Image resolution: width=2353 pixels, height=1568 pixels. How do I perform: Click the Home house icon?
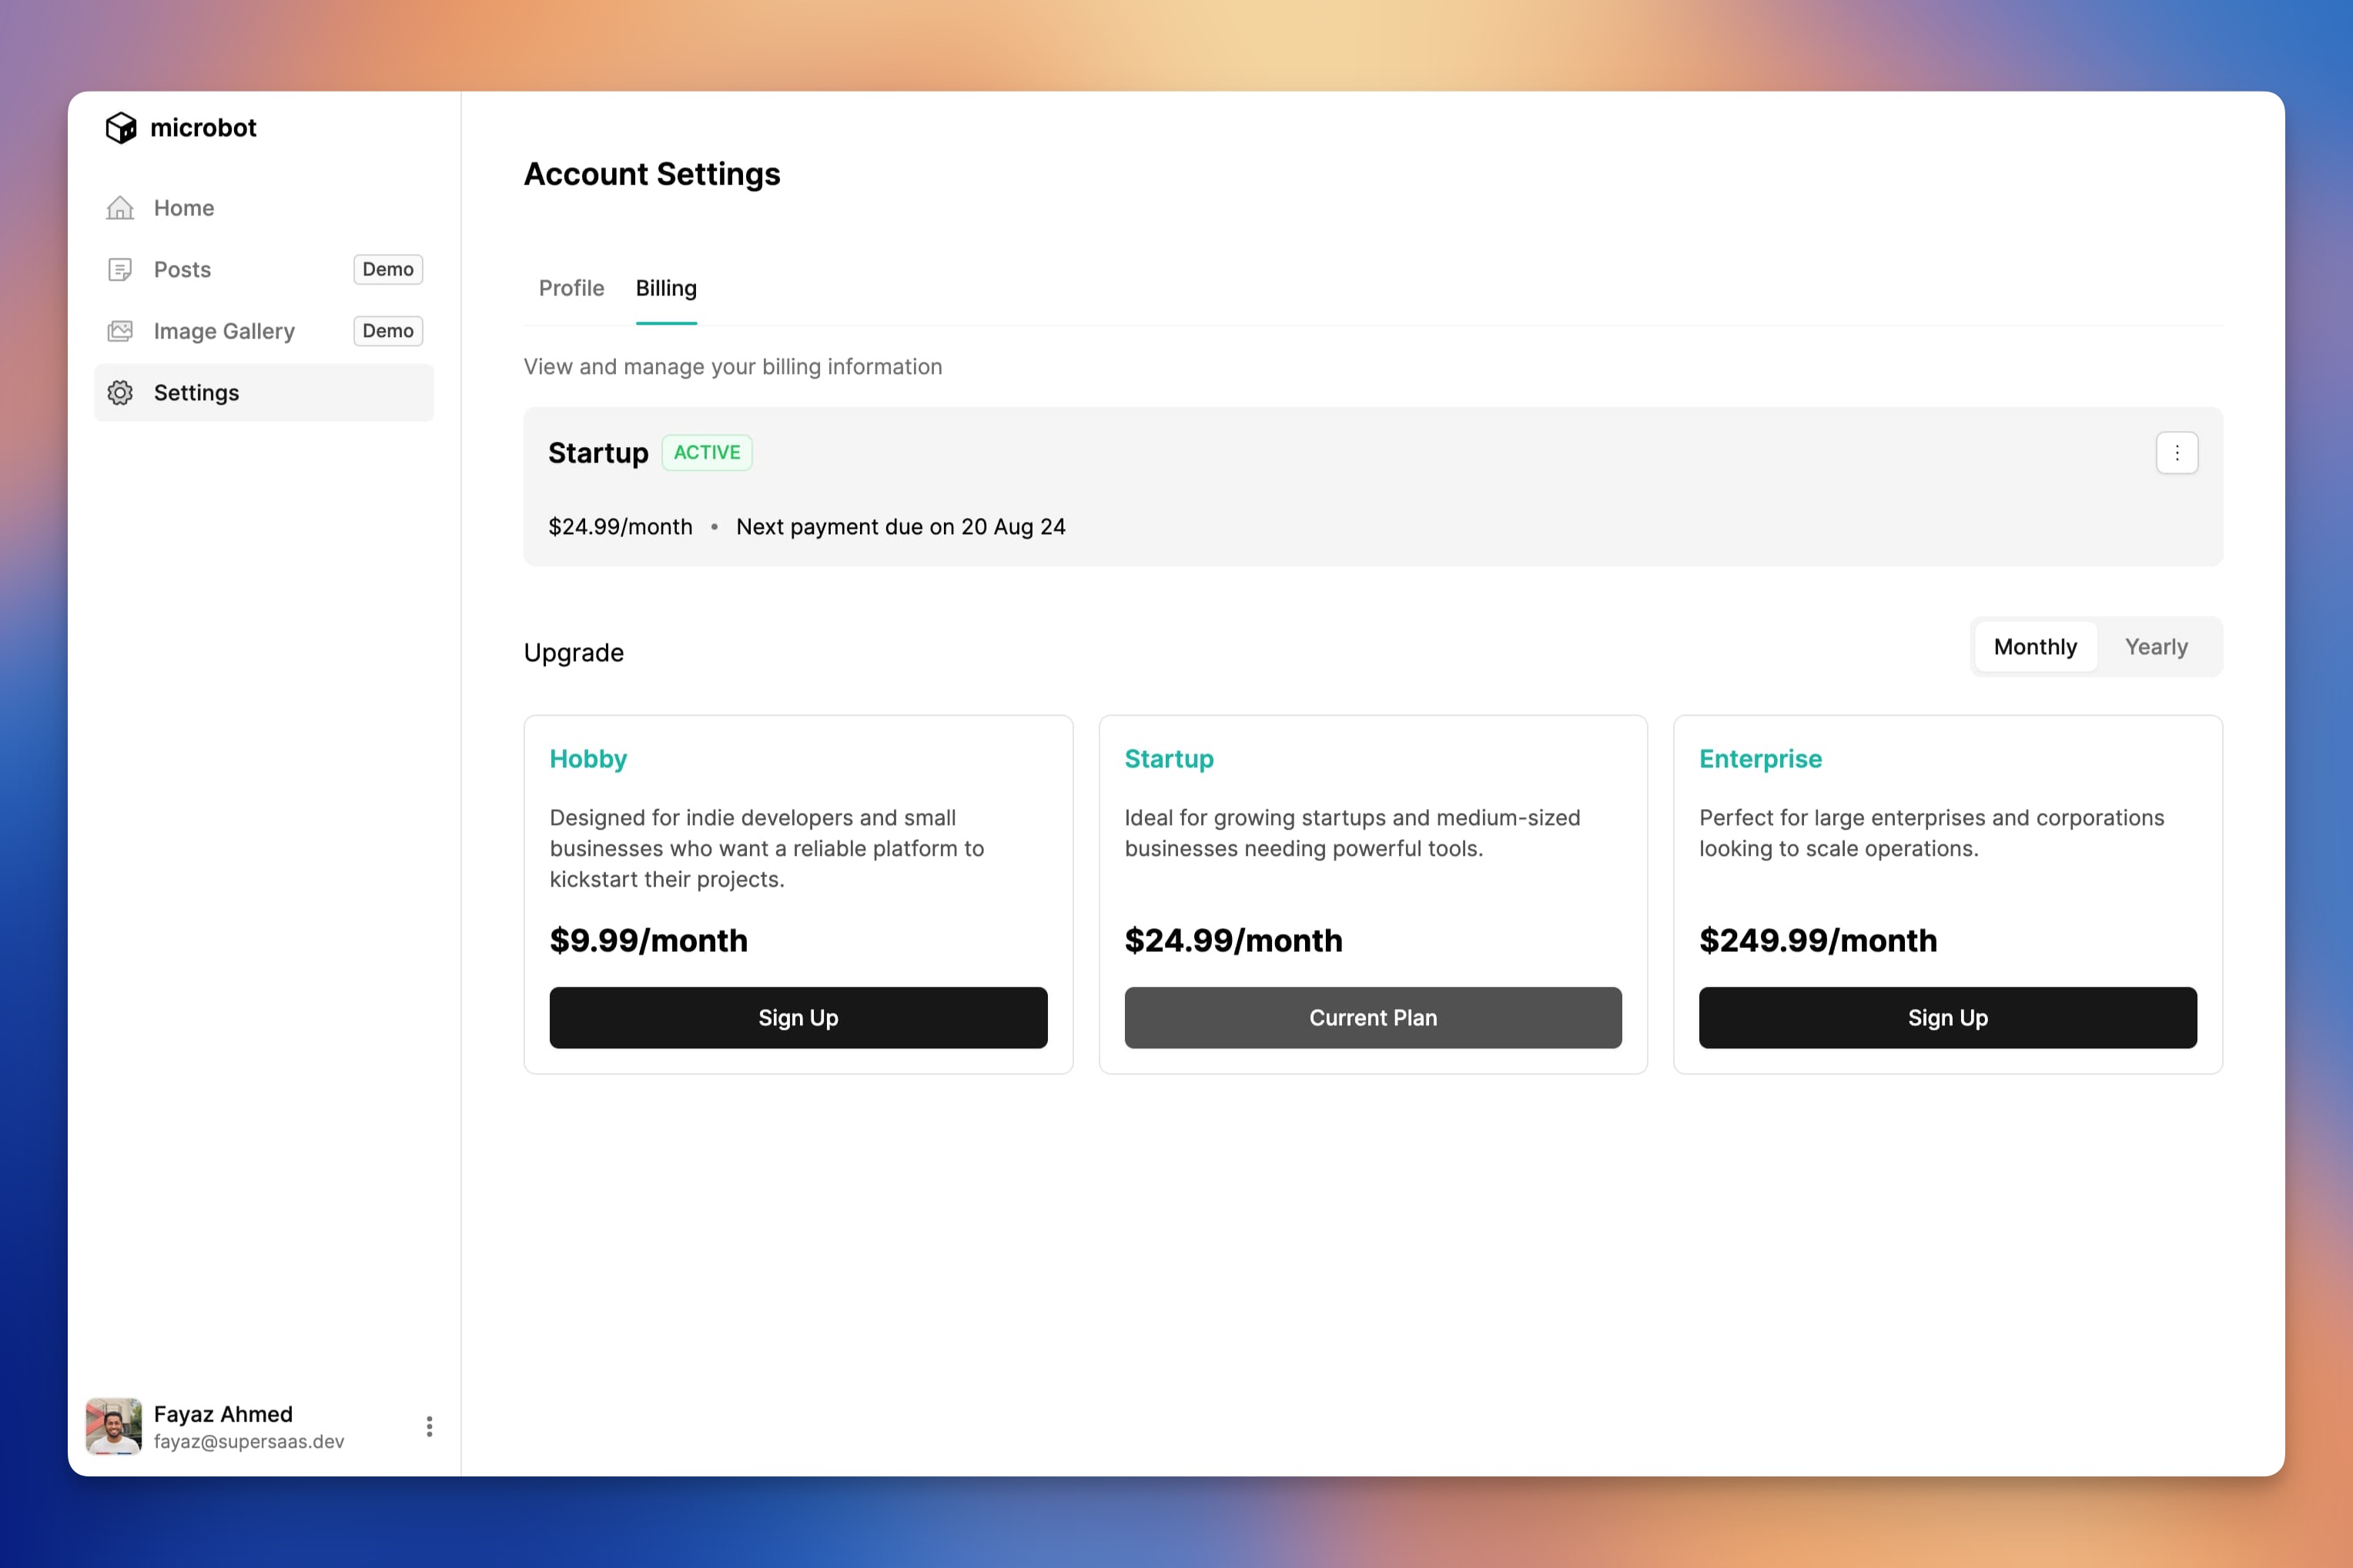point(120,208)
